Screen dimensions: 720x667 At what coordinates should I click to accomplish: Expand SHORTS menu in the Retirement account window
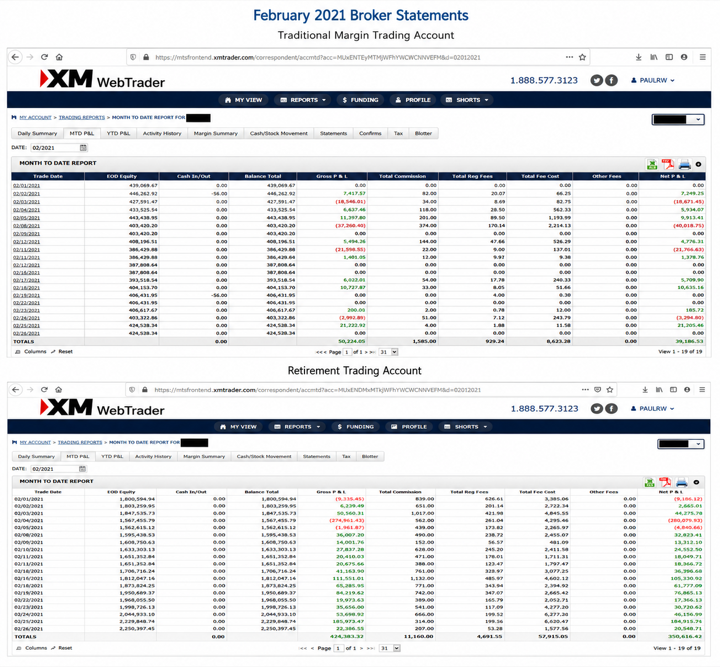click(466, 427)
